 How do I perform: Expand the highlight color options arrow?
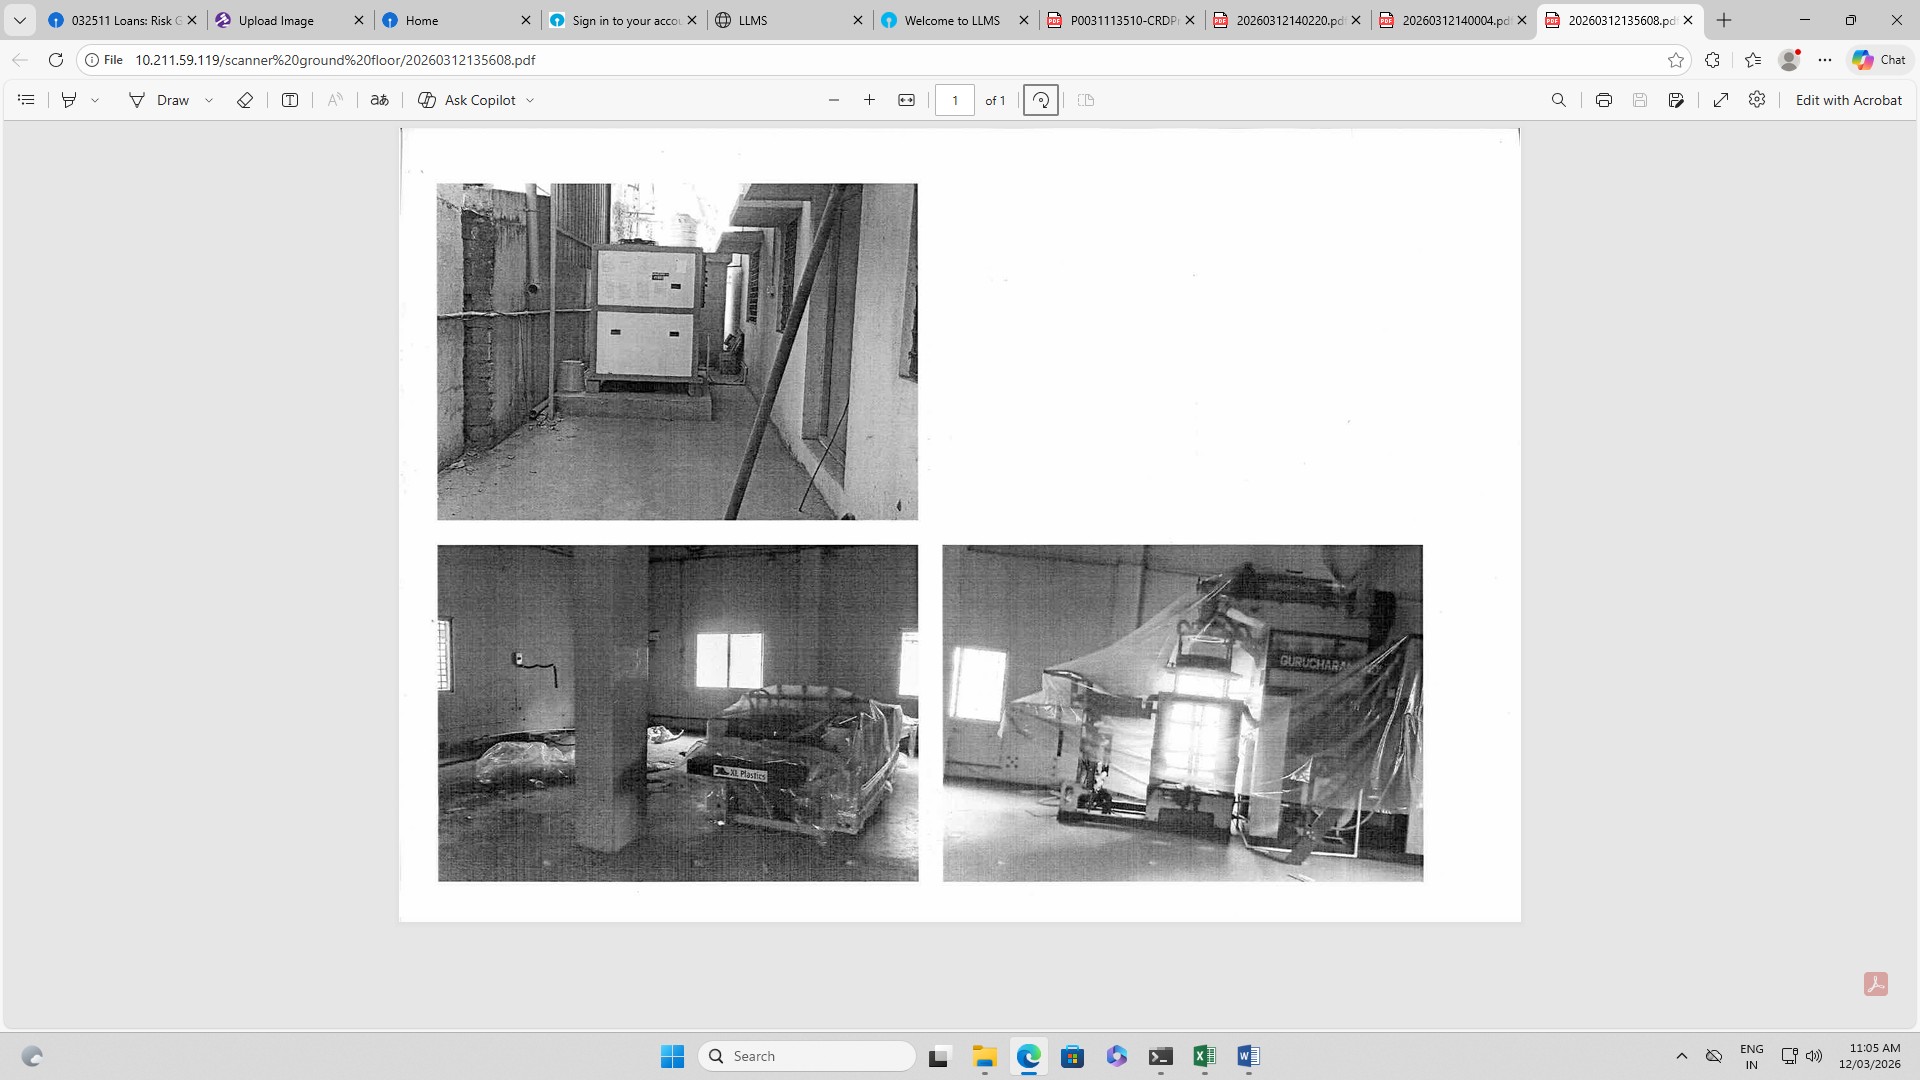tap(95, 100)
